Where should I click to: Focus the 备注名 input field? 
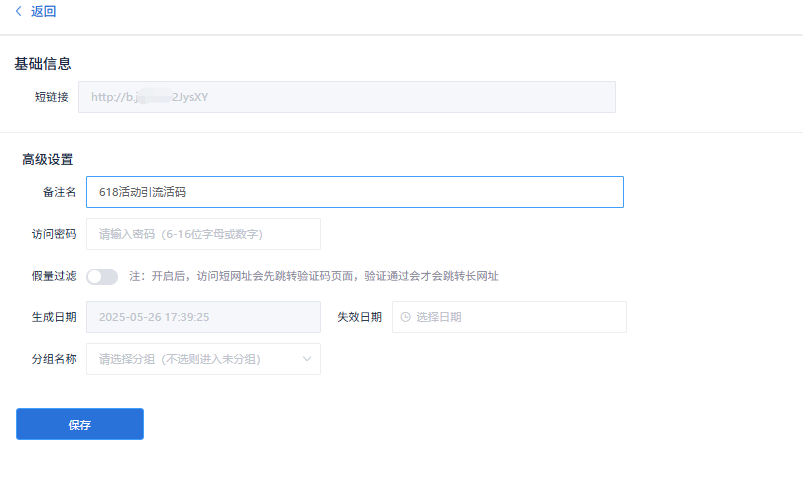click(355, 192)
